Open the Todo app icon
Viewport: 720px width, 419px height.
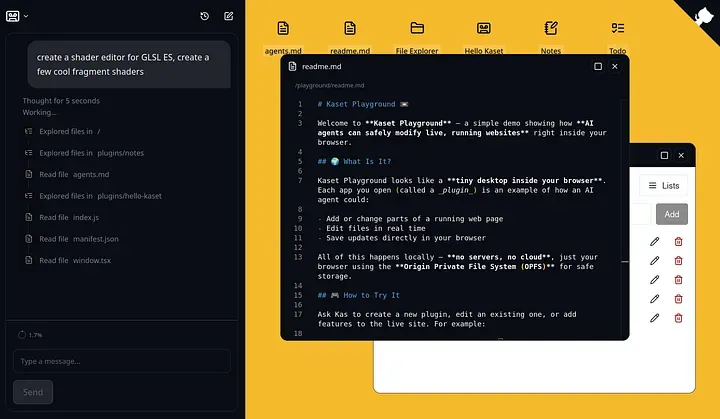[618, 37]
